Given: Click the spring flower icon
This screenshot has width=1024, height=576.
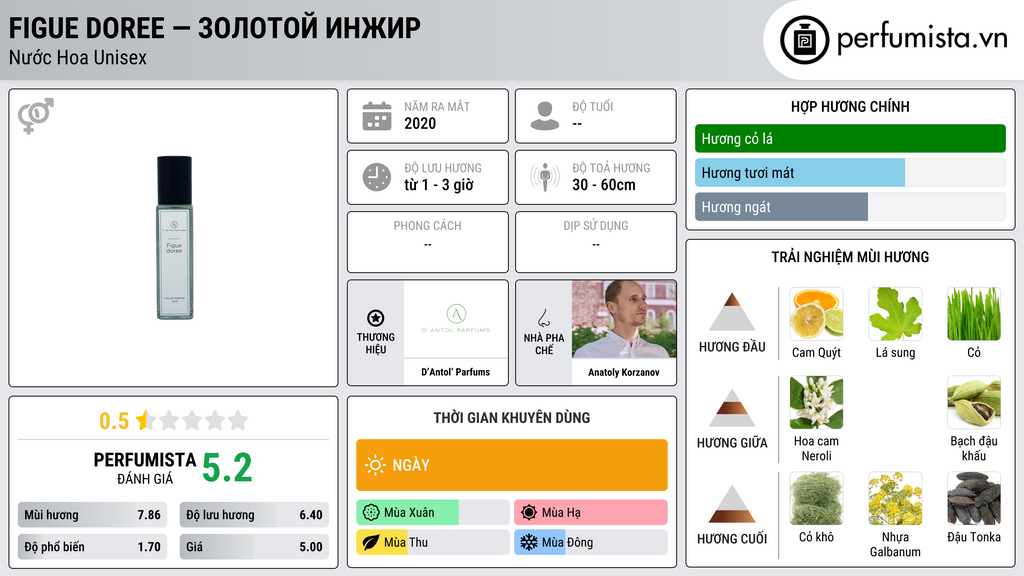Looking at the screenshot, I should pos(371,513).
